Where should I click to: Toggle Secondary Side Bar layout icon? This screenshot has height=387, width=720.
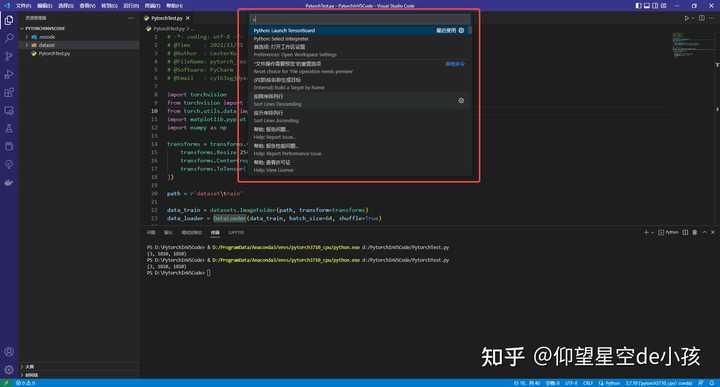click(655, 6)
